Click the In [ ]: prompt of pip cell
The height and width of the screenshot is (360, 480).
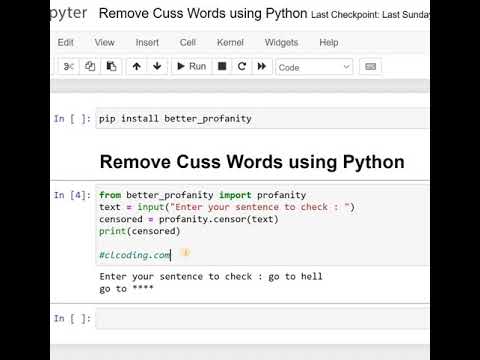coord(72,118)
